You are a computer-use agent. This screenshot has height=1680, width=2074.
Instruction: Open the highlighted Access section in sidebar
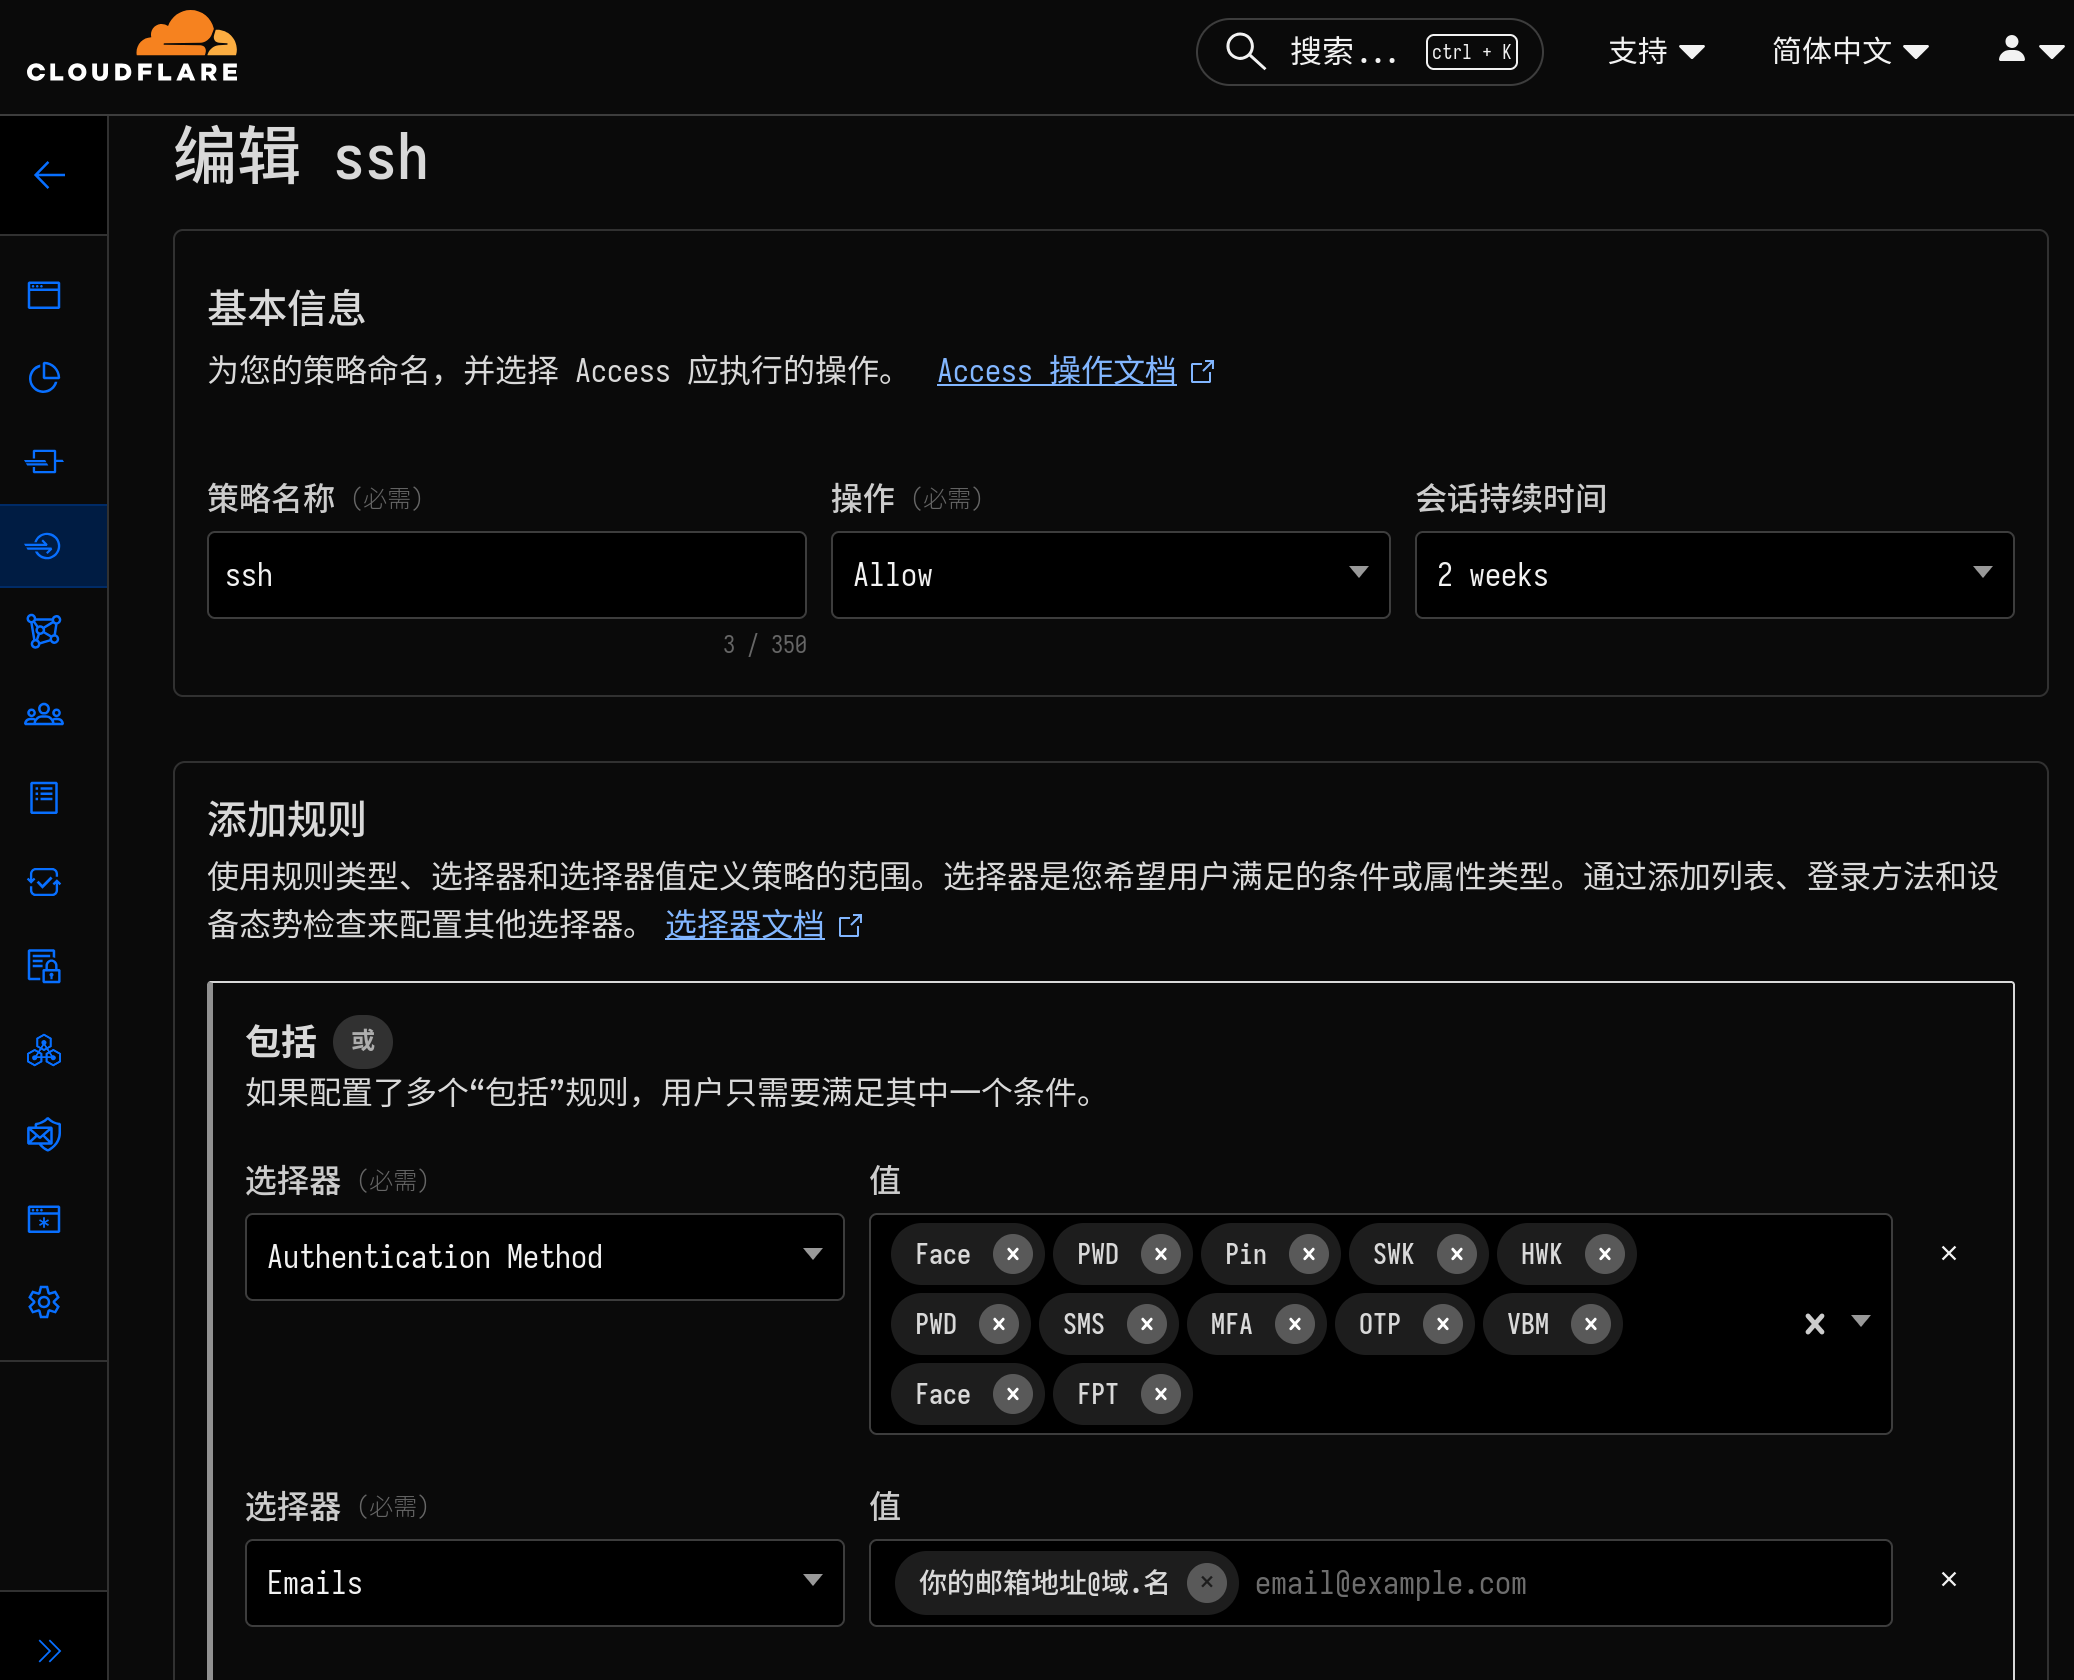pos(44,545)
